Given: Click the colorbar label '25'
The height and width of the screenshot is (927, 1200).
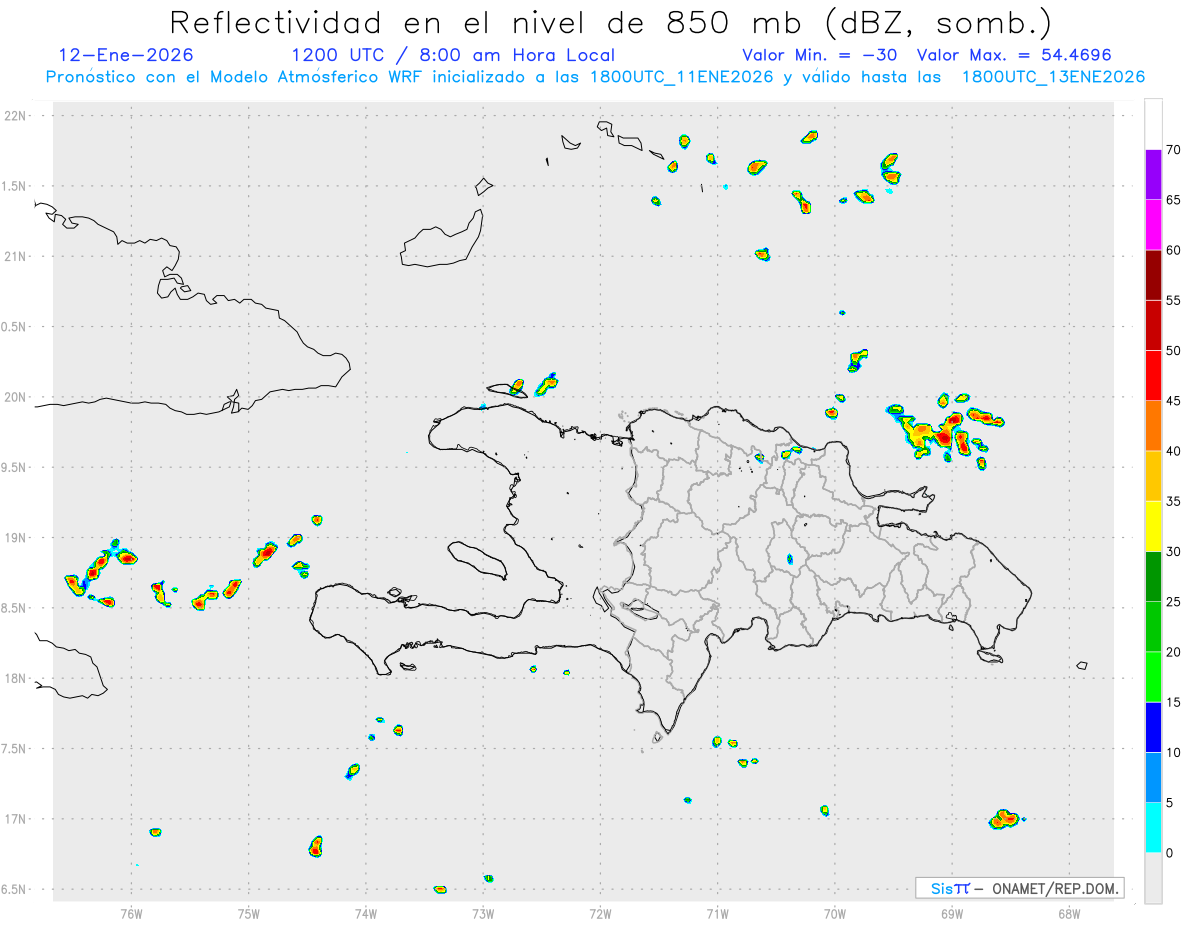Looking at the screenshot, I should click(1174, 602).
